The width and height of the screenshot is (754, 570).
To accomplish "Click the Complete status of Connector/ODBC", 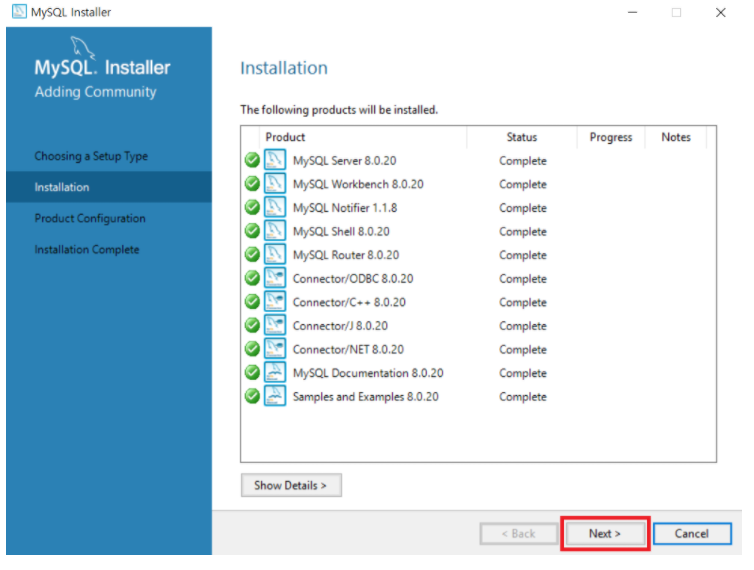I will tap(523, 278).
